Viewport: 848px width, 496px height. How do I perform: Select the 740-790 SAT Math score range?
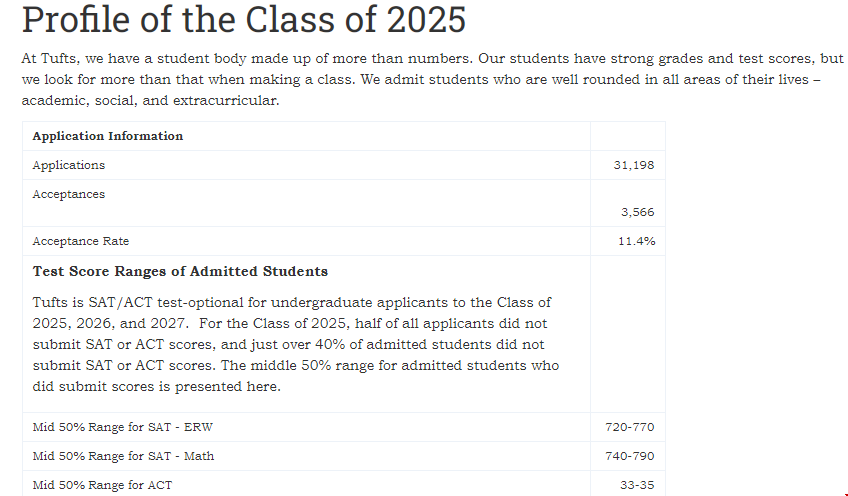630,456
